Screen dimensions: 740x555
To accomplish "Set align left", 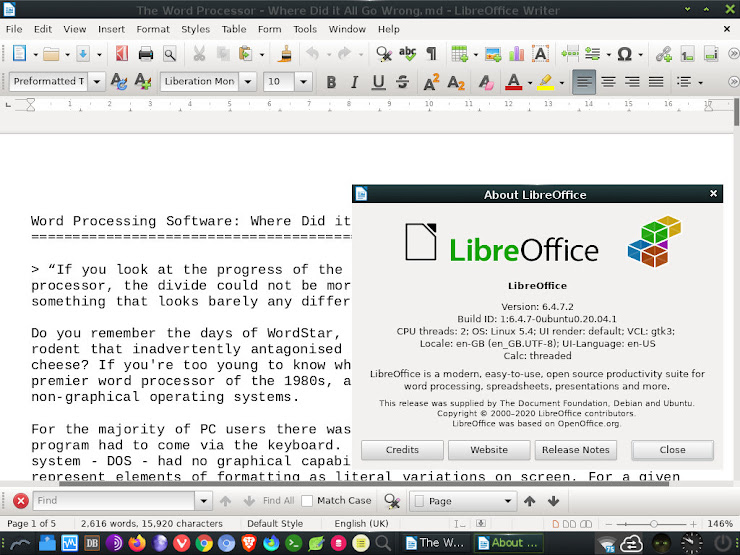I will 584,82.
